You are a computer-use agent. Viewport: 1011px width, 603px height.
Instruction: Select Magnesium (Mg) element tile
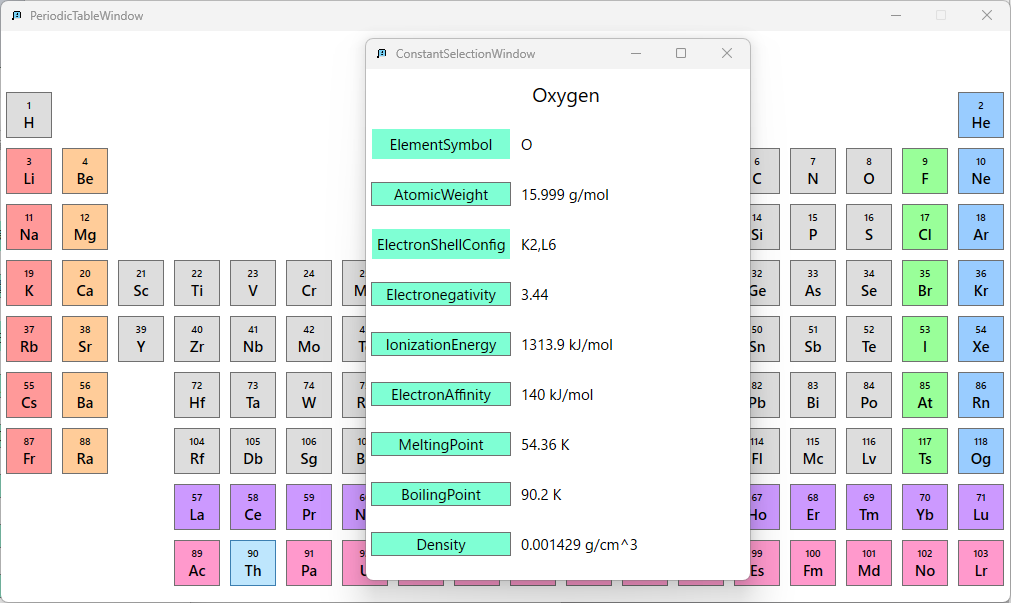(x=85, y=227)
